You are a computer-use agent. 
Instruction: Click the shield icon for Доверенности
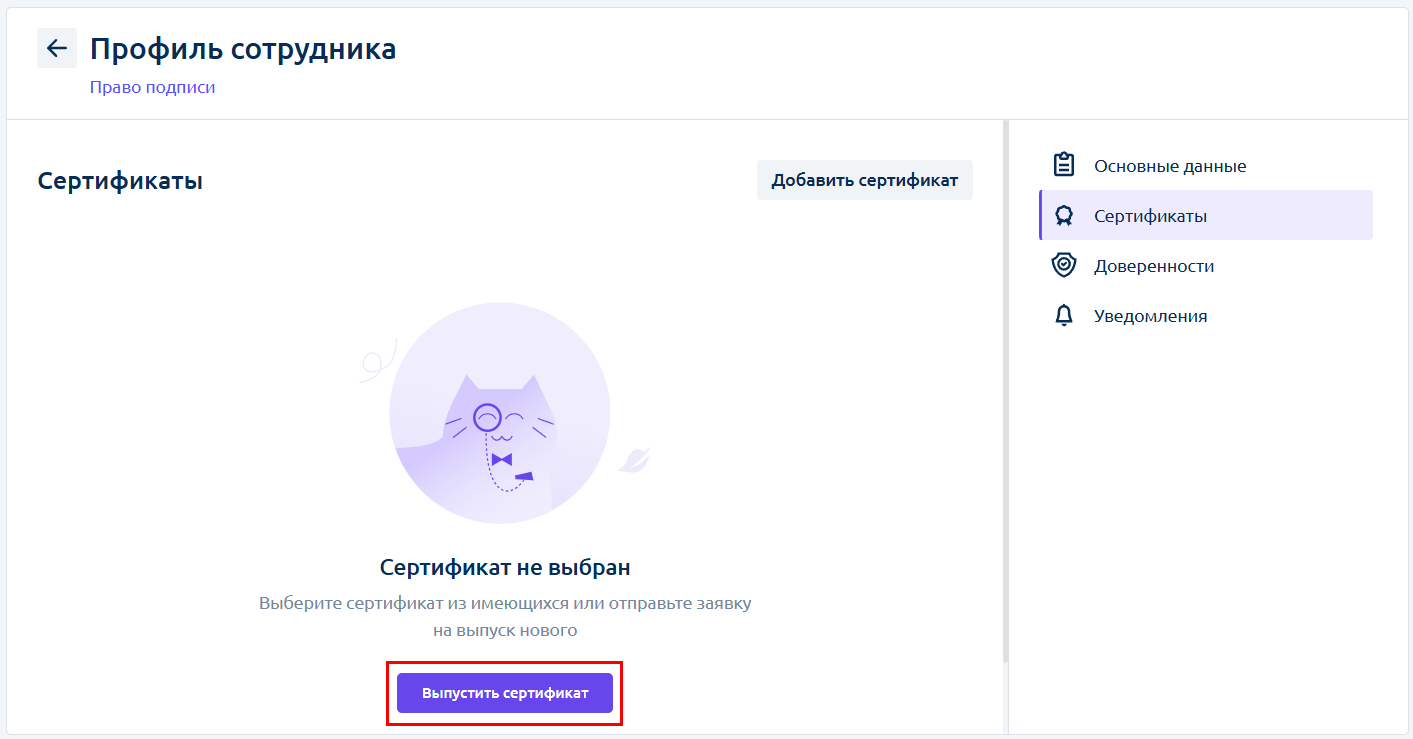tap(1064, 266)
